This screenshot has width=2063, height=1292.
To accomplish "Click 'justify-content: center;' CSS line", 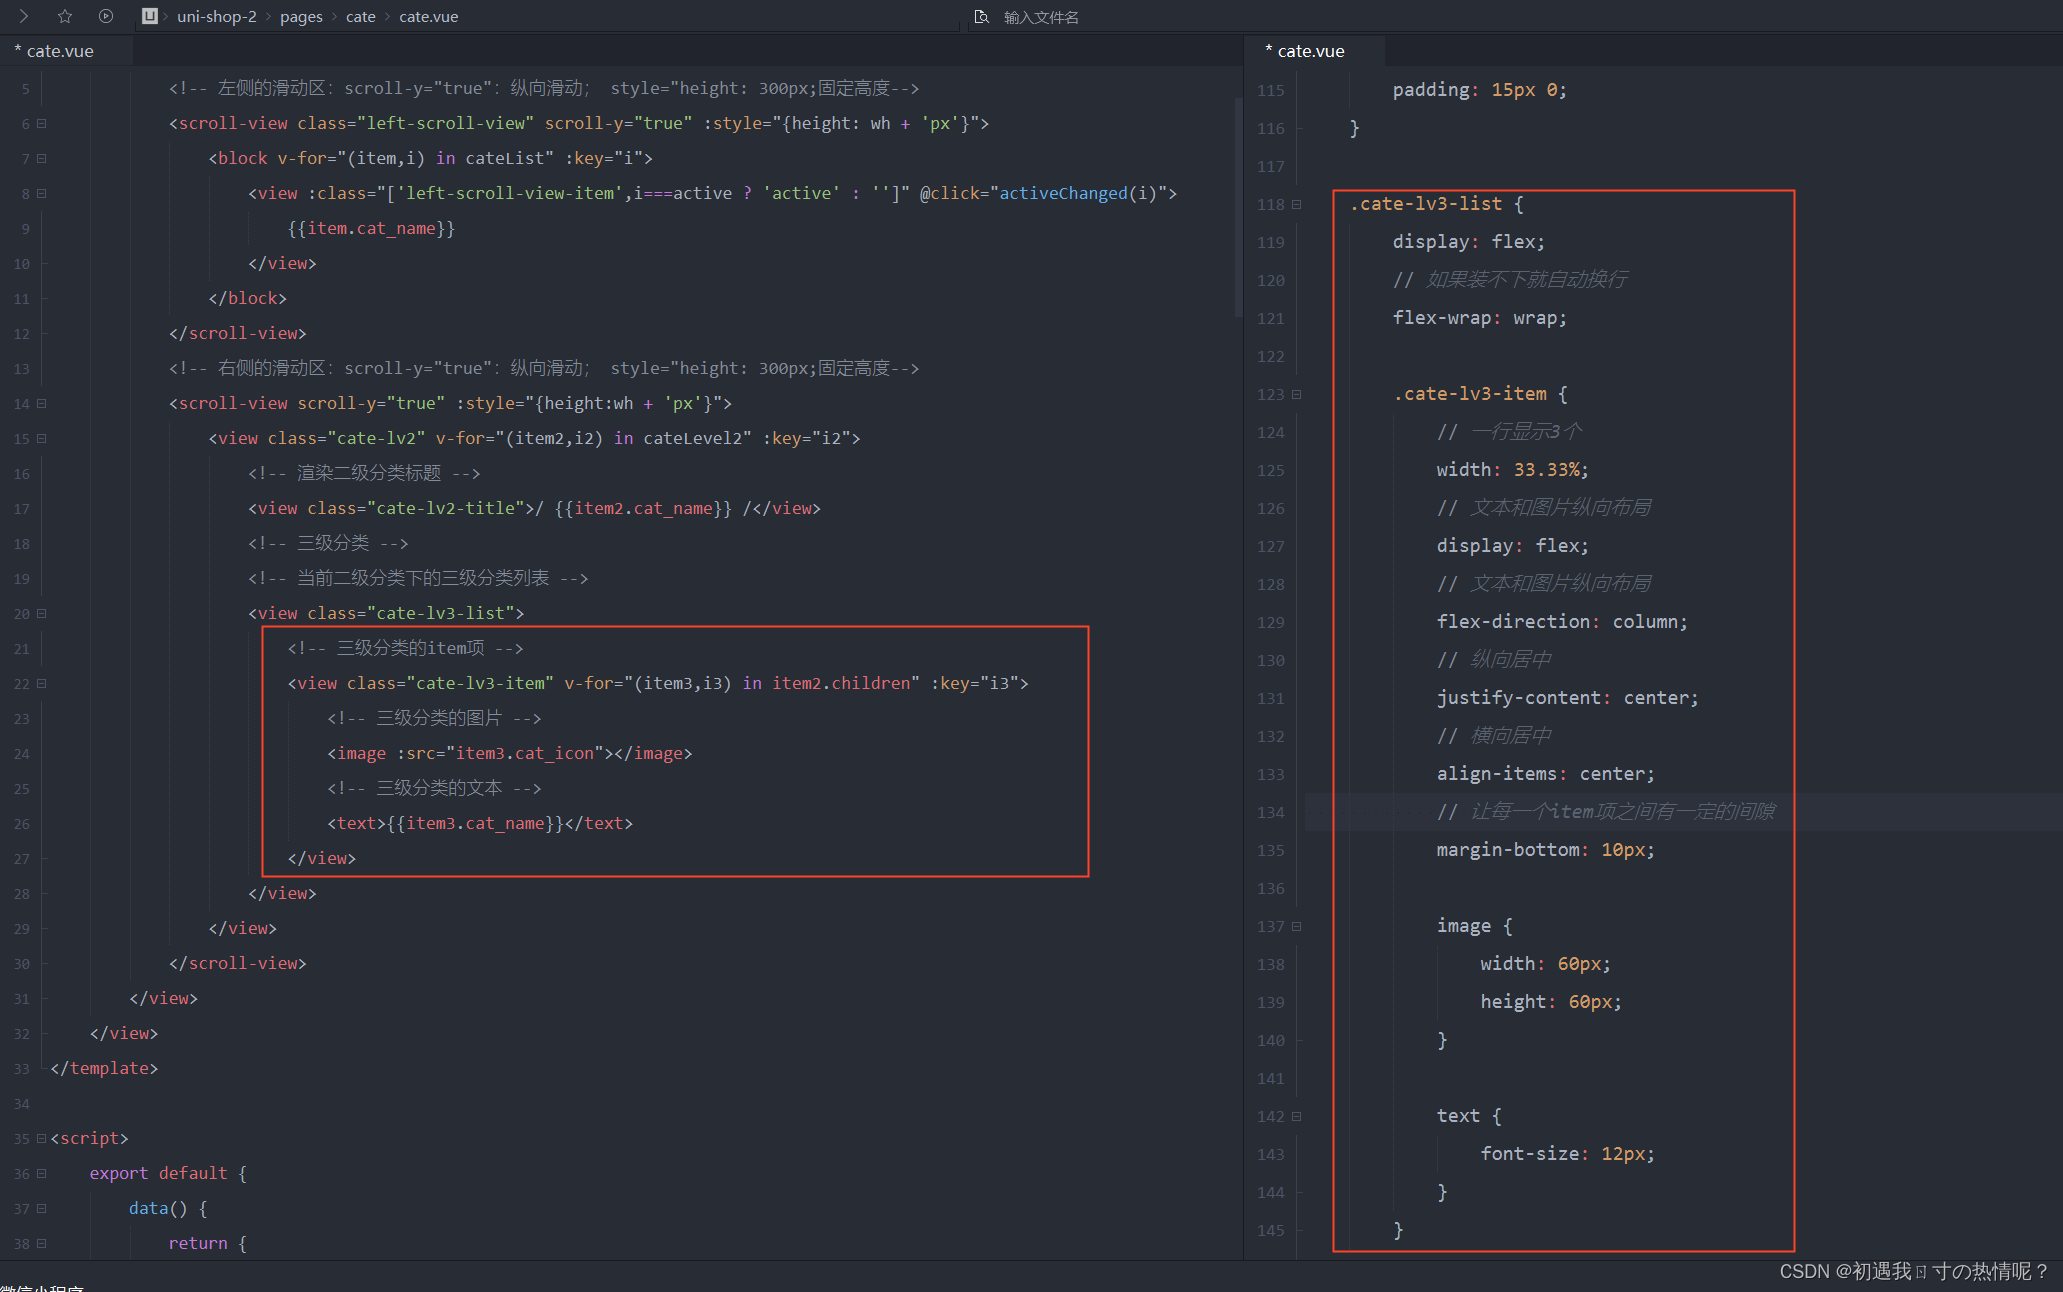I will [1568, 697].
